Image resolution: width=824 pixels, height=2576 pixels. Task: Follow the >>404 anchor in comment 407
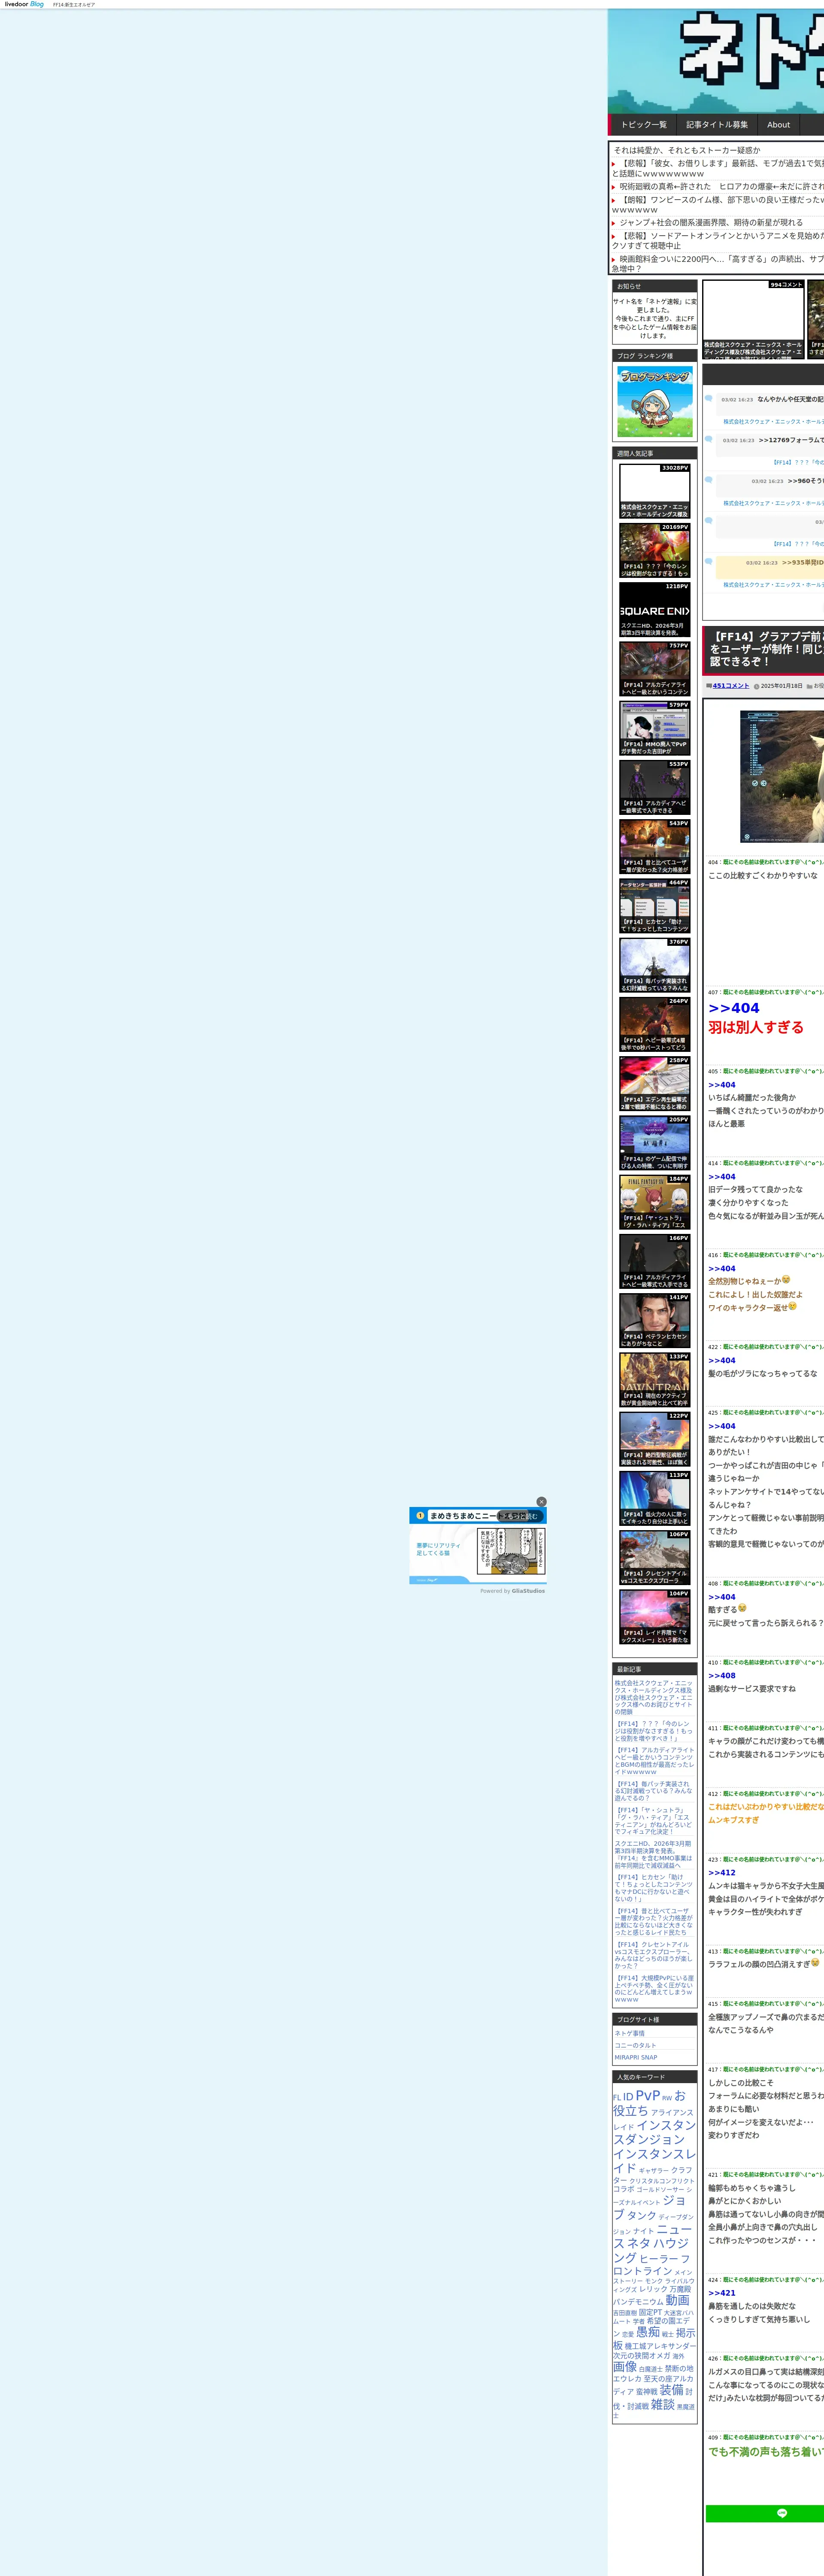(x=733, y=1008)
